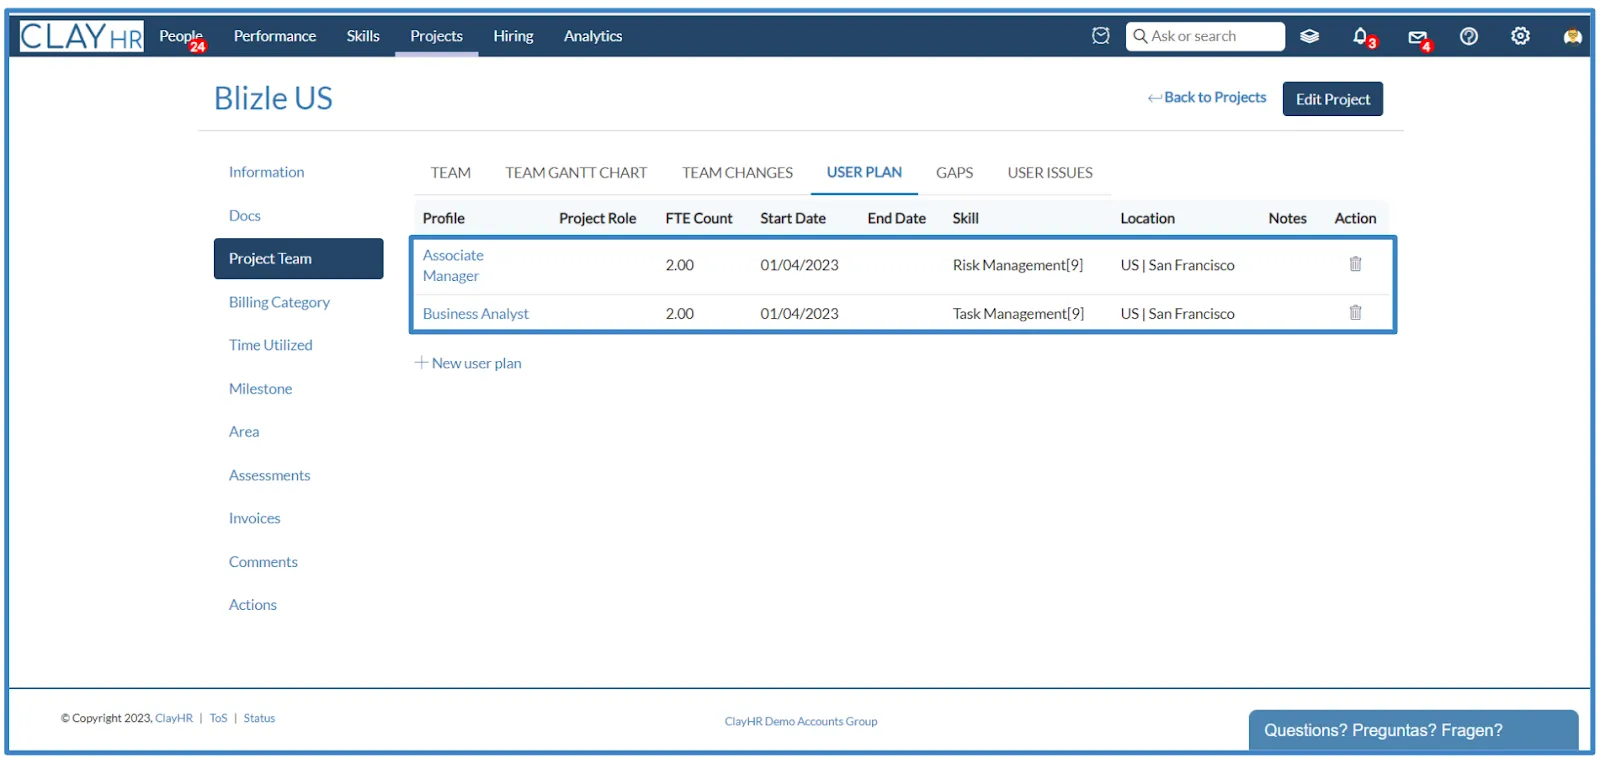Open the Status footer link
Image resolution: width=1600 pixels, height=758 pixels.
point(259,718)
